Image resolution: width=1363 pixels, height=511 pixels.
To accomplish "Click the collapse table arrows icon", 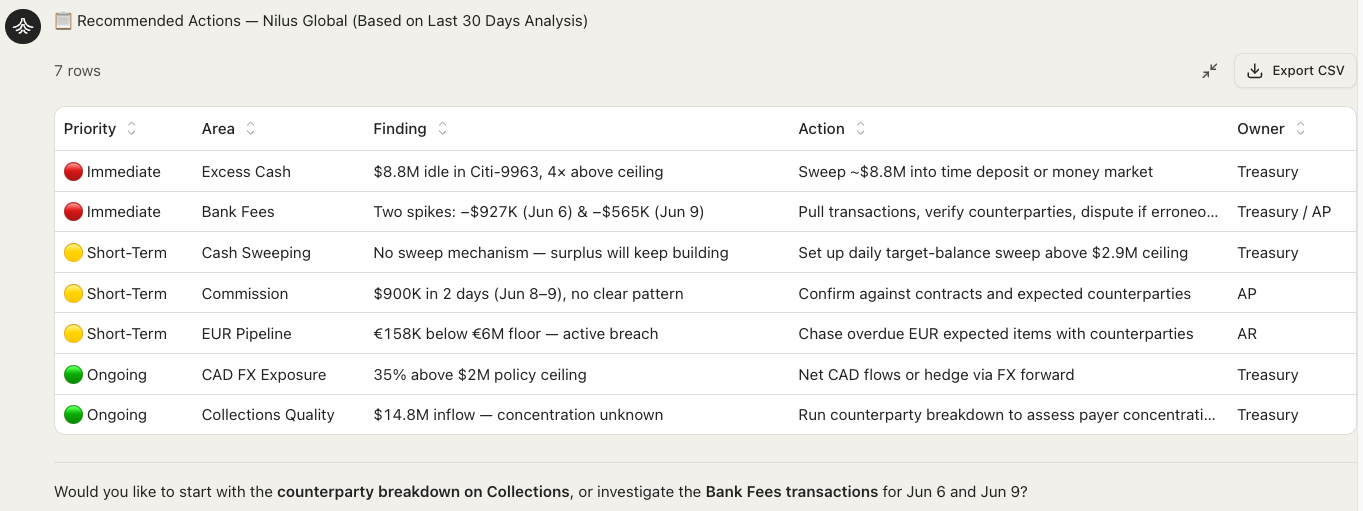I will pos(1210,71).
